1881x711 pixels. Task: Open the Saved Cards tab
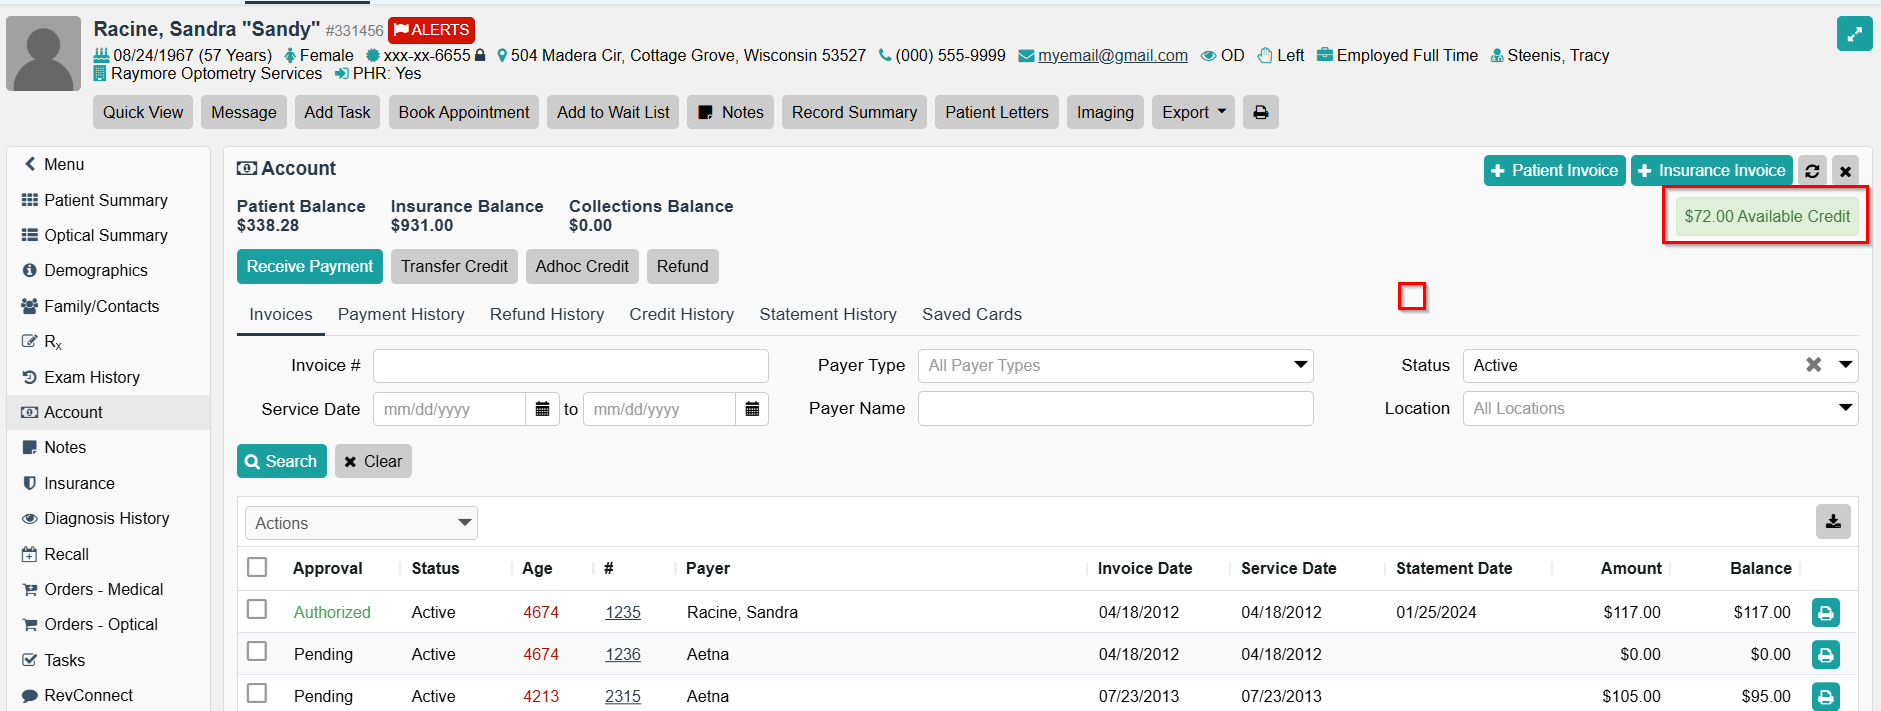point(971,315)
